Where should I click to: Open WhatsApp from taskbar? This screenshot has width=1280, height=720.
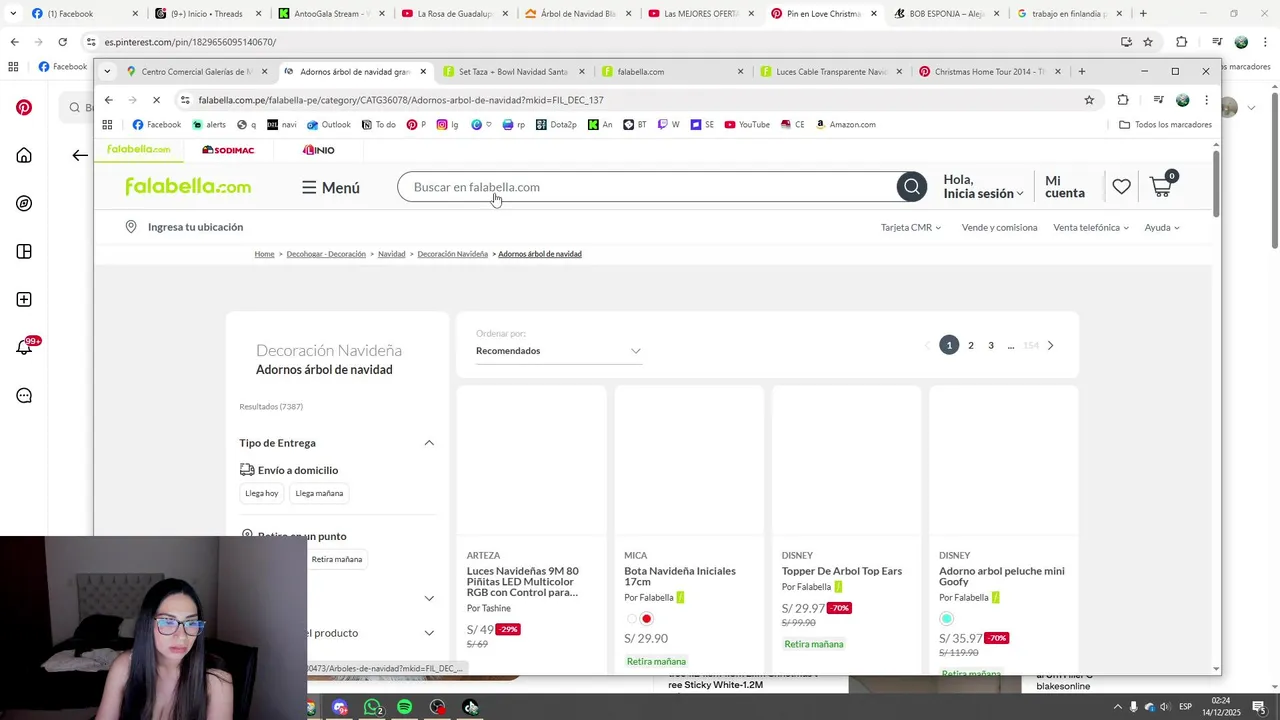[x=372, y=707]
